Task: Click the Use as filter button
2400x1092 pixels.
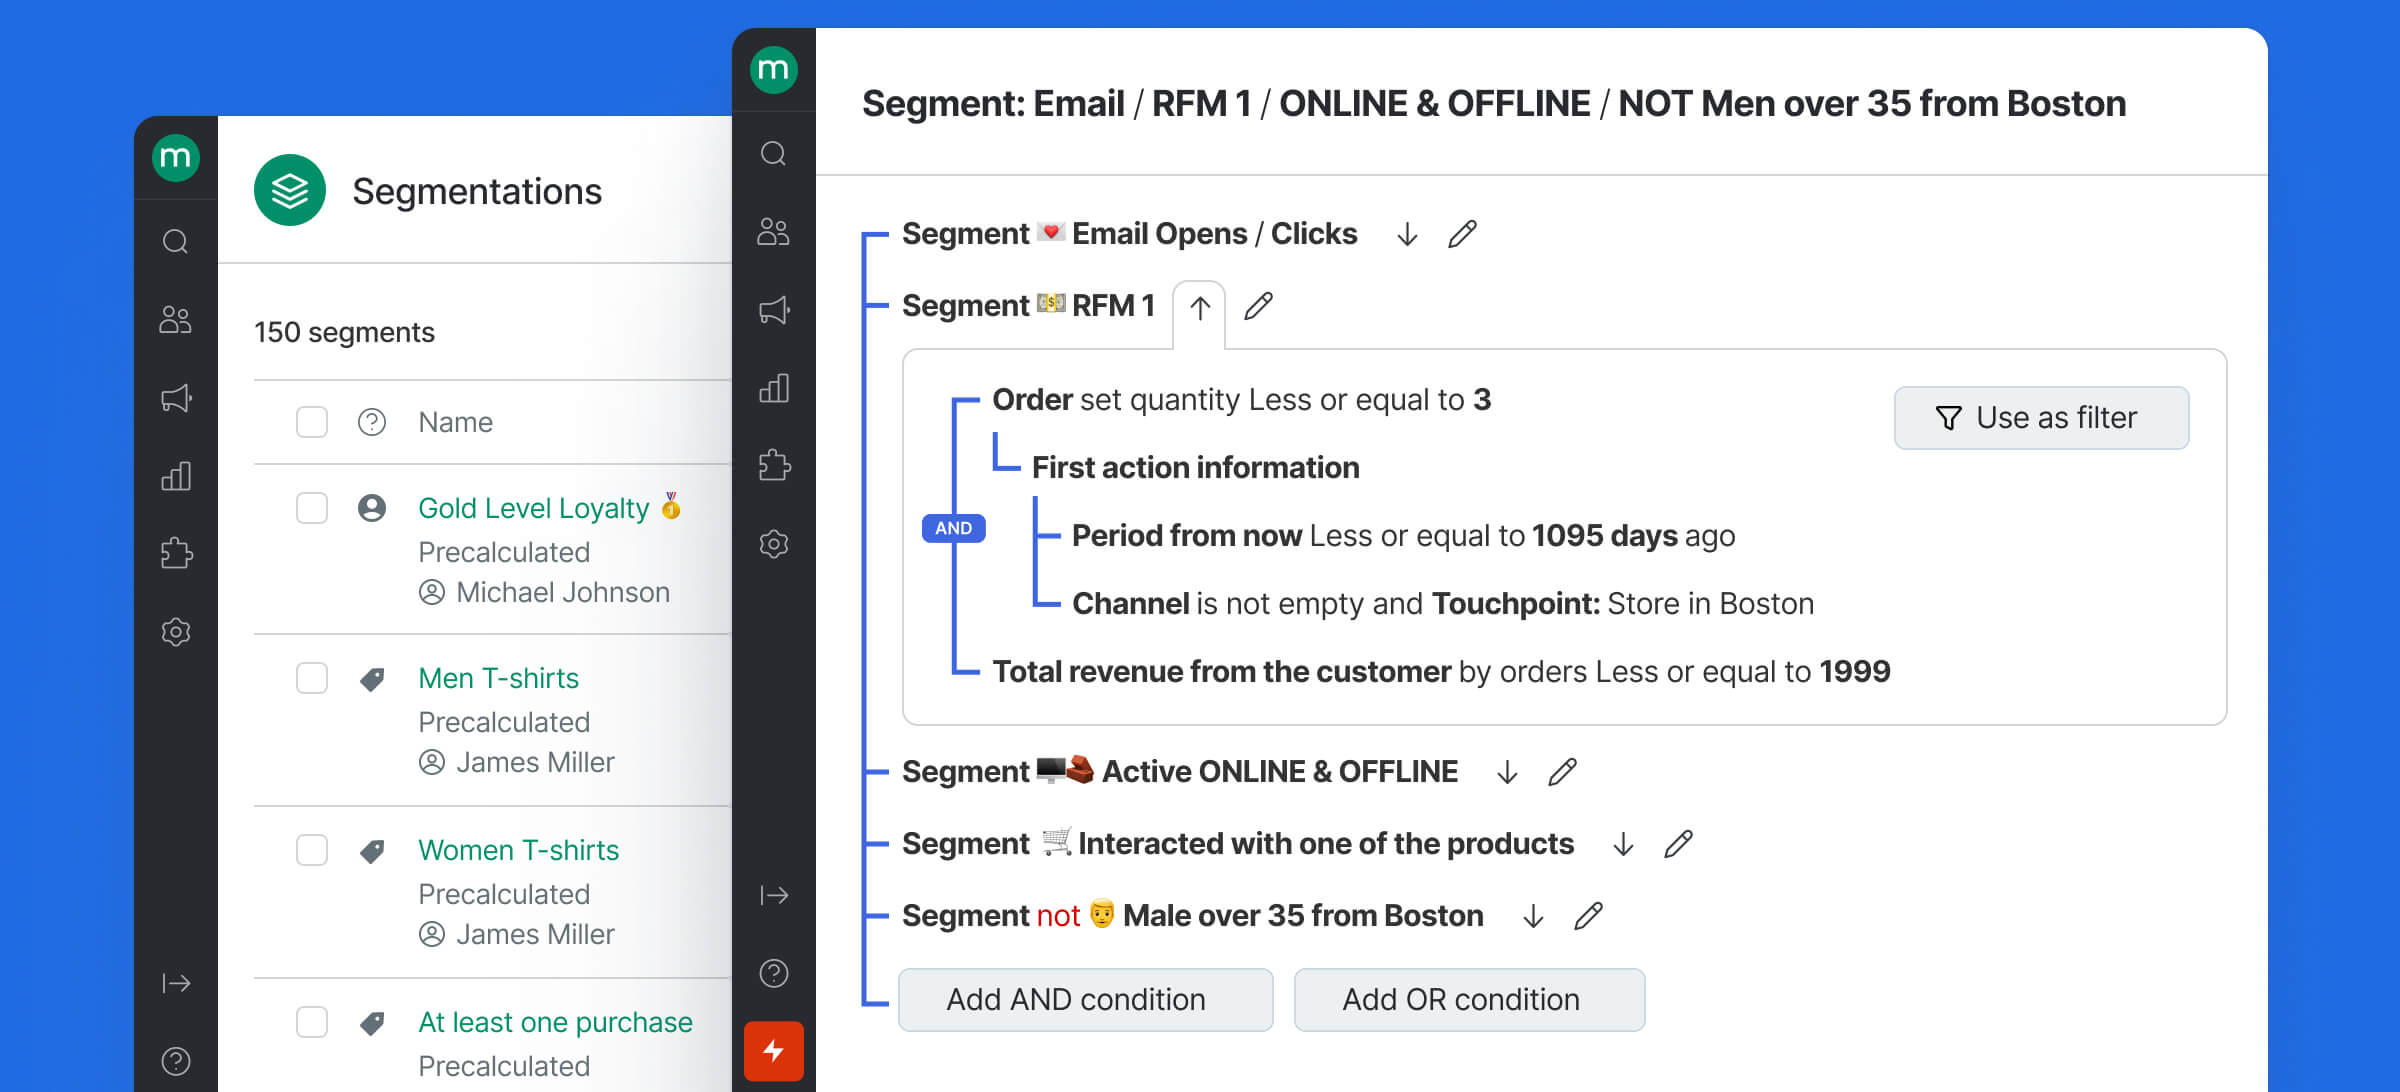Action: pos(2041,418)
